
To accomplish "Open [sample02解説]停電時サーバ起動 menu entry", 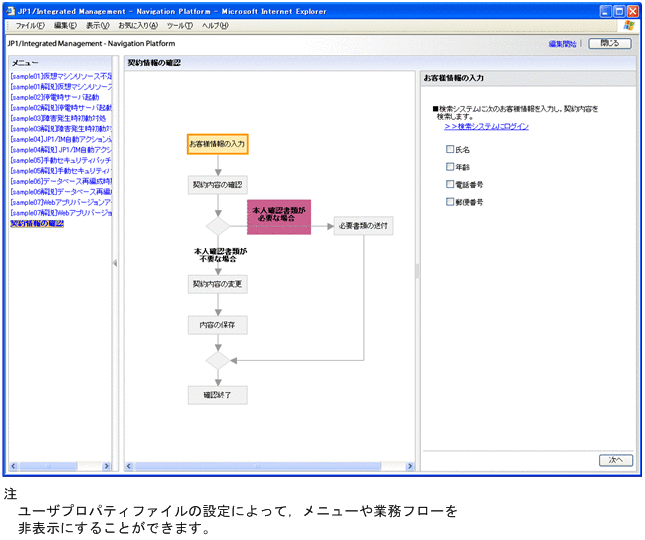I will click(x=61, y=108).
